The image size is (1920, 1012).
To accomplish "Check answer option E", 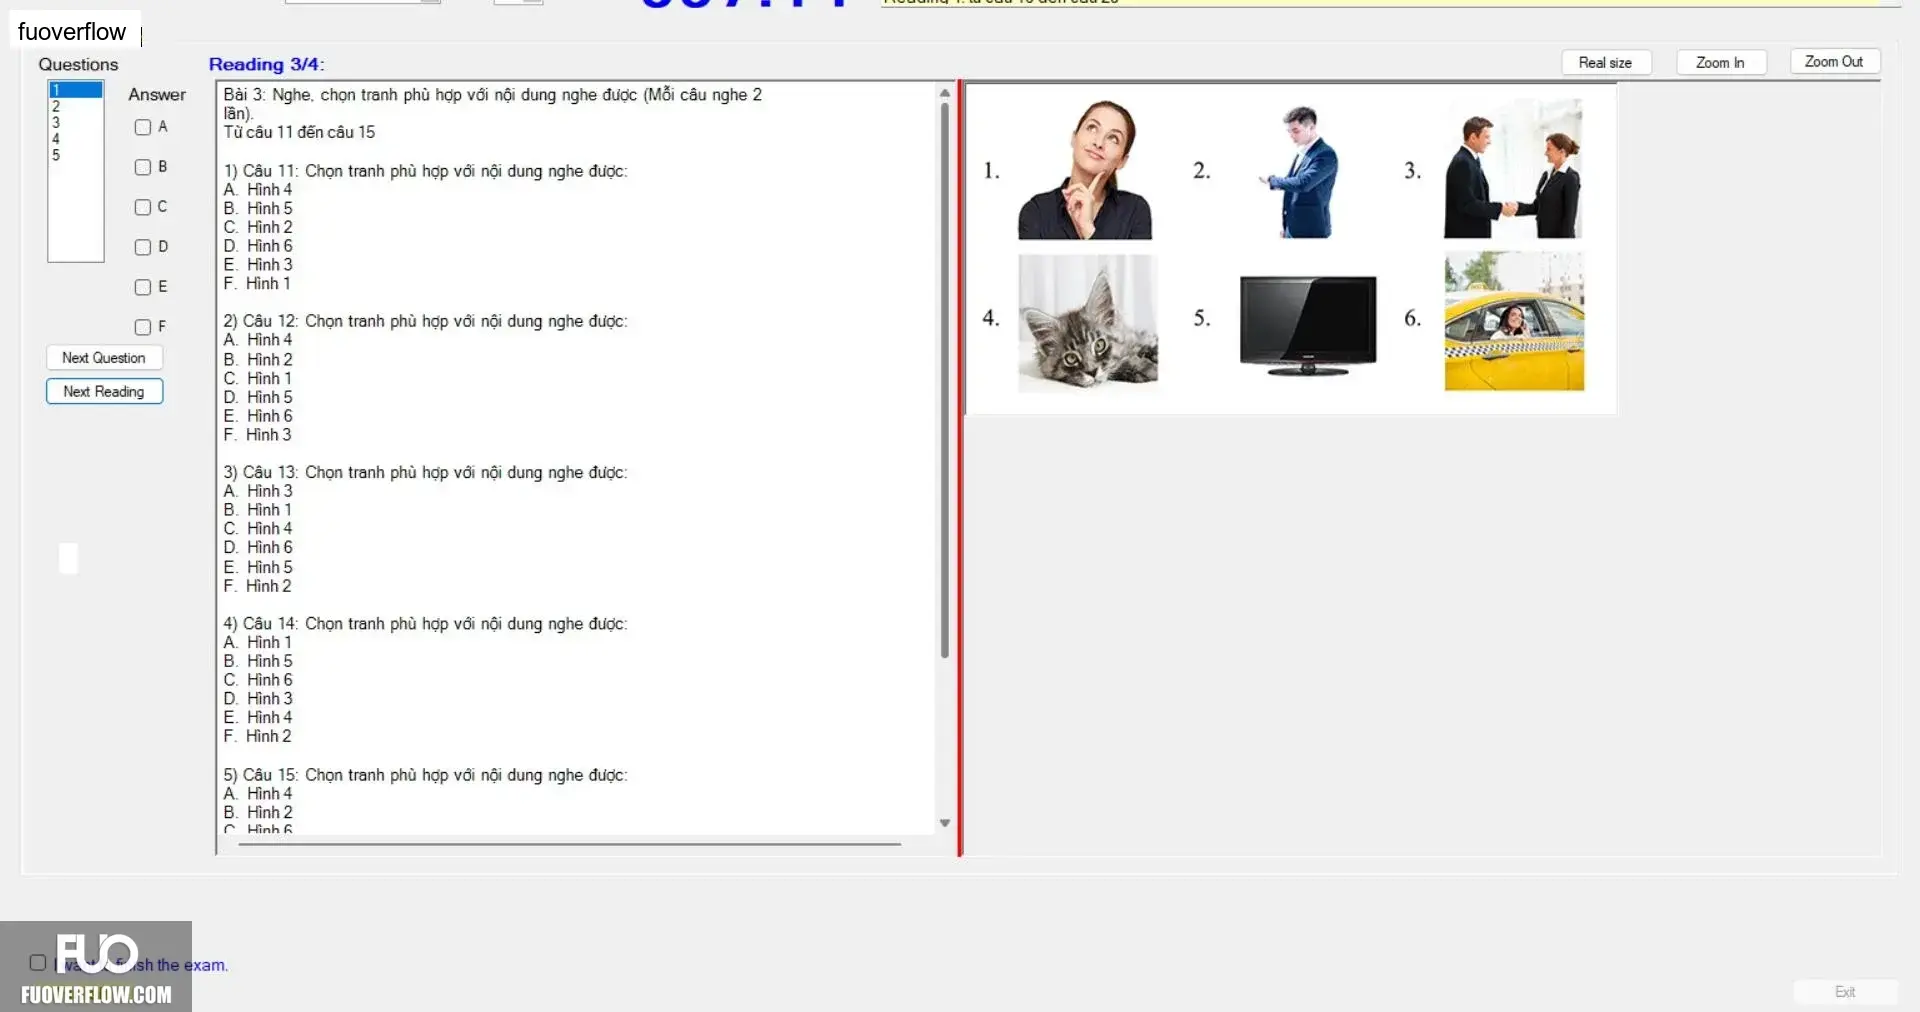I will [x=143, y=287].
